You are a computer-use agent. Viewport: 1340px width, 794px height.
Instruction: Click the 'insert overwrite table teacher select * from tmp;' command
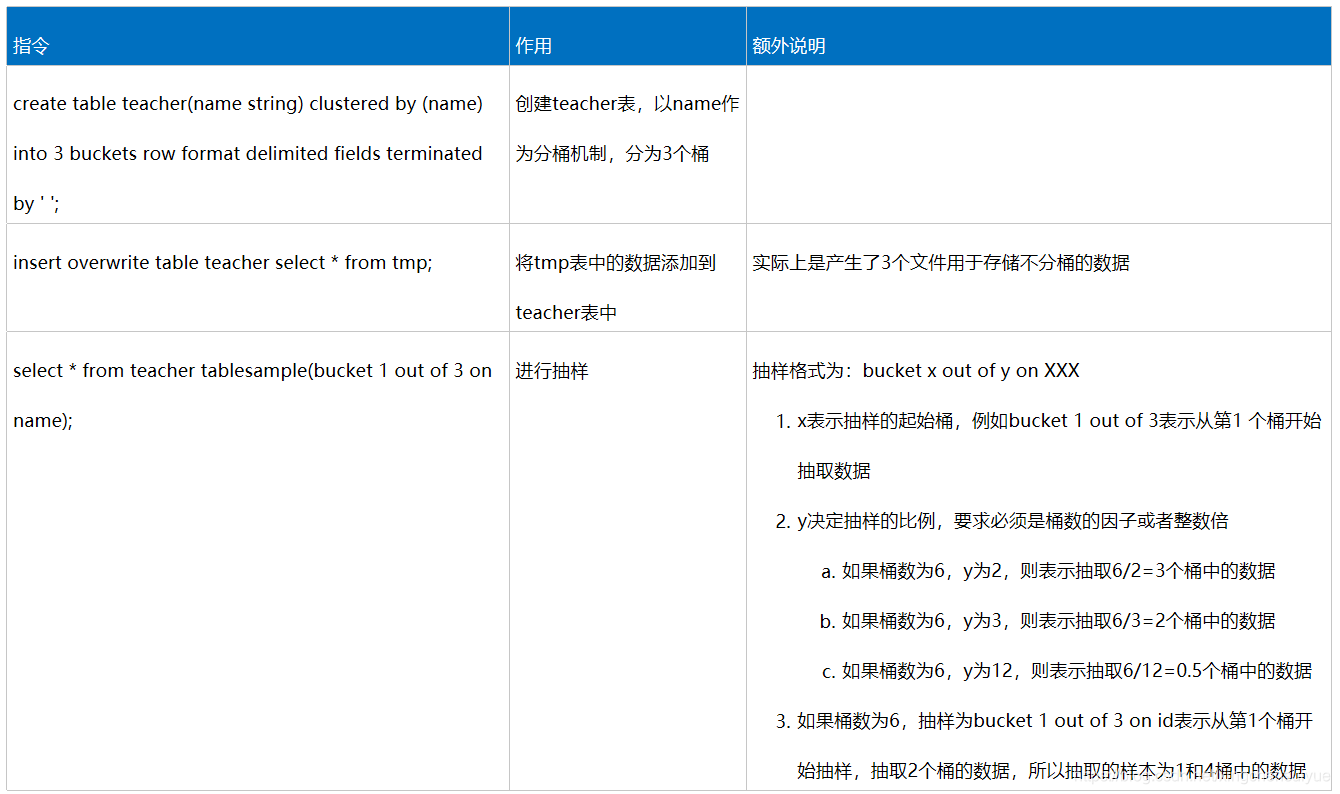pos(223,263)
